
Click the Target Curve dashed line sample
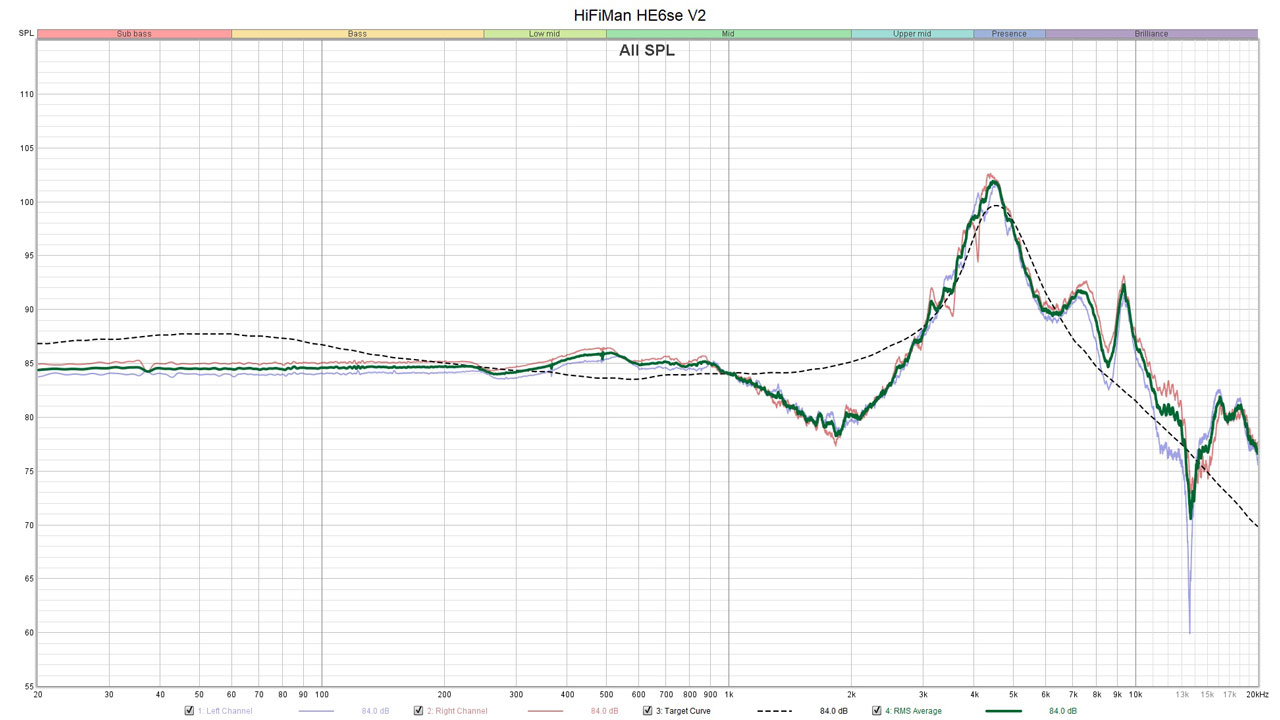click(774, 711)
